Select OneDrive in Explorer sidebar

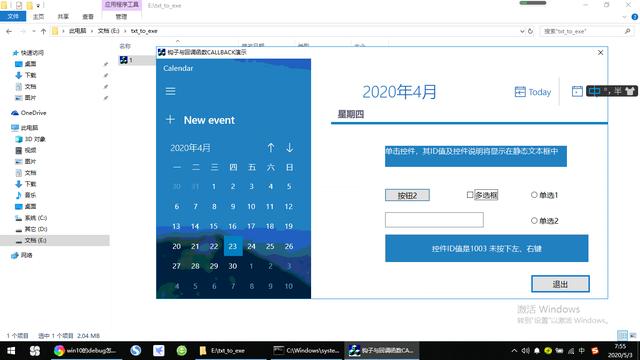pyautogui.click(x=33, y=113)
